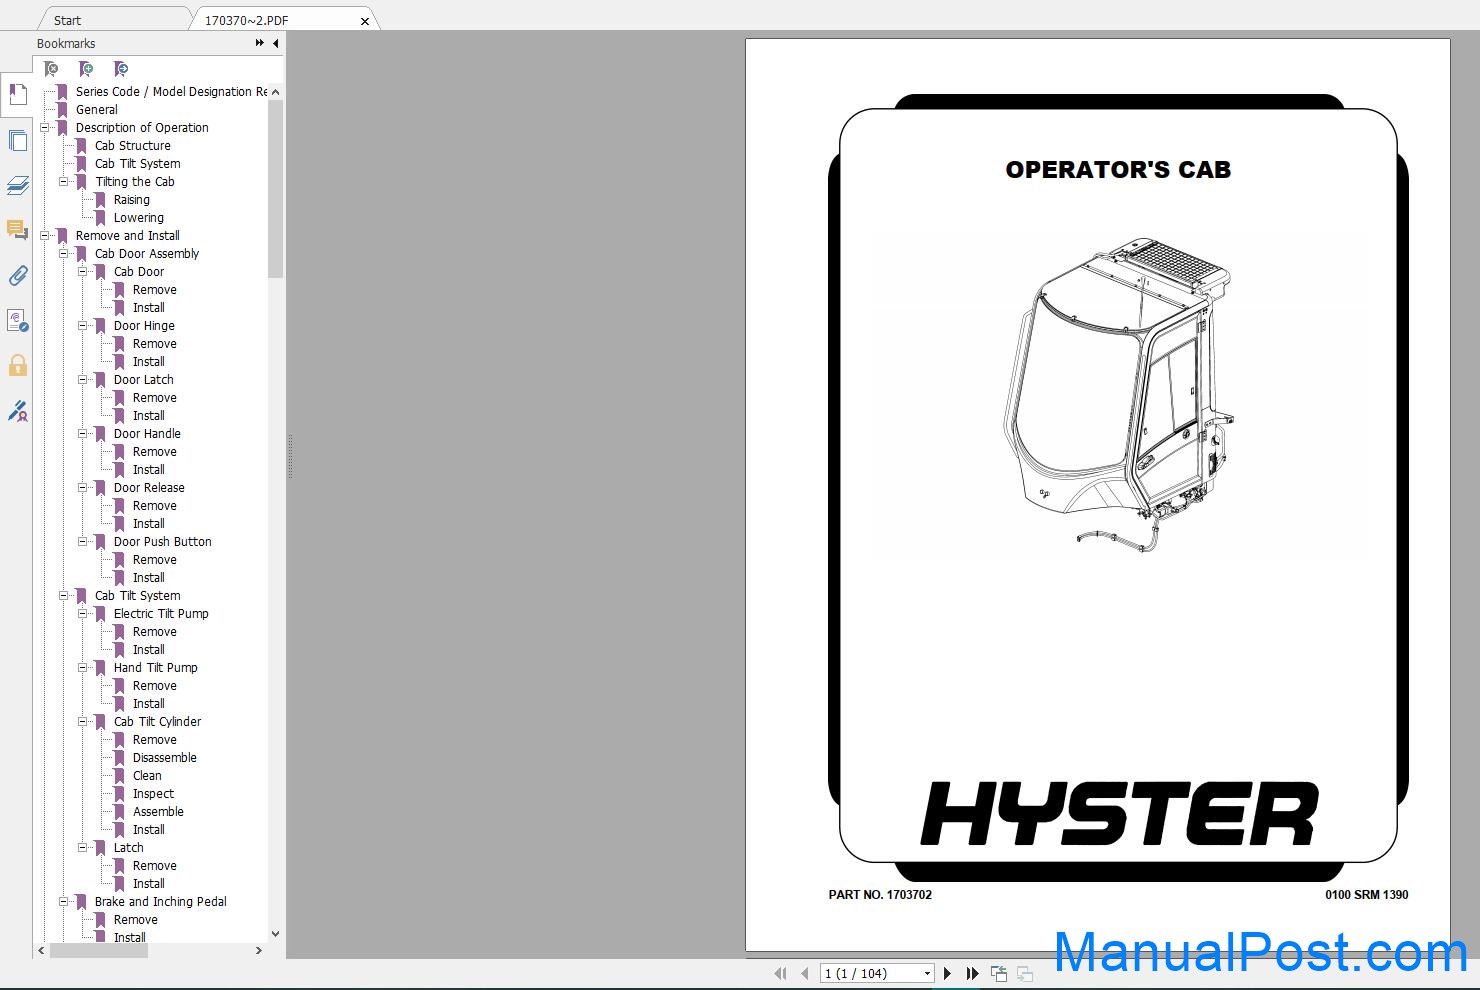Image resolution: width=1480 pixels, height=990 pixels.
Task: Collapse the Door Latch node
Action: click(x=83, y=380)
